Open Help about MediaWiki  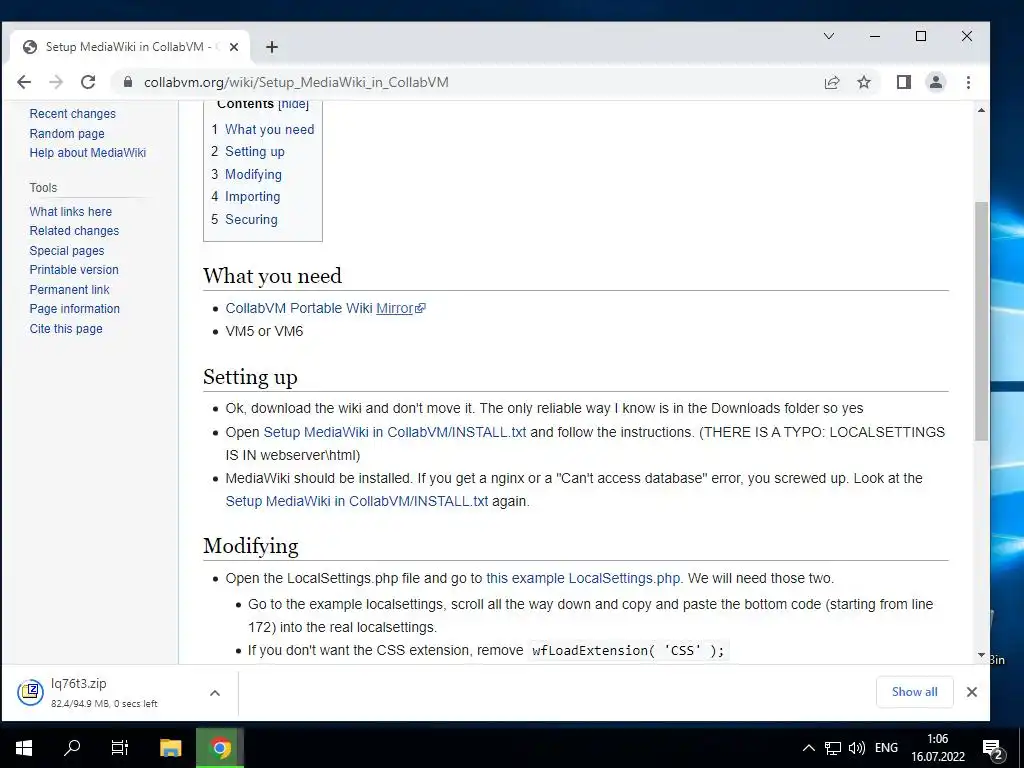click(x=88, y=153)
